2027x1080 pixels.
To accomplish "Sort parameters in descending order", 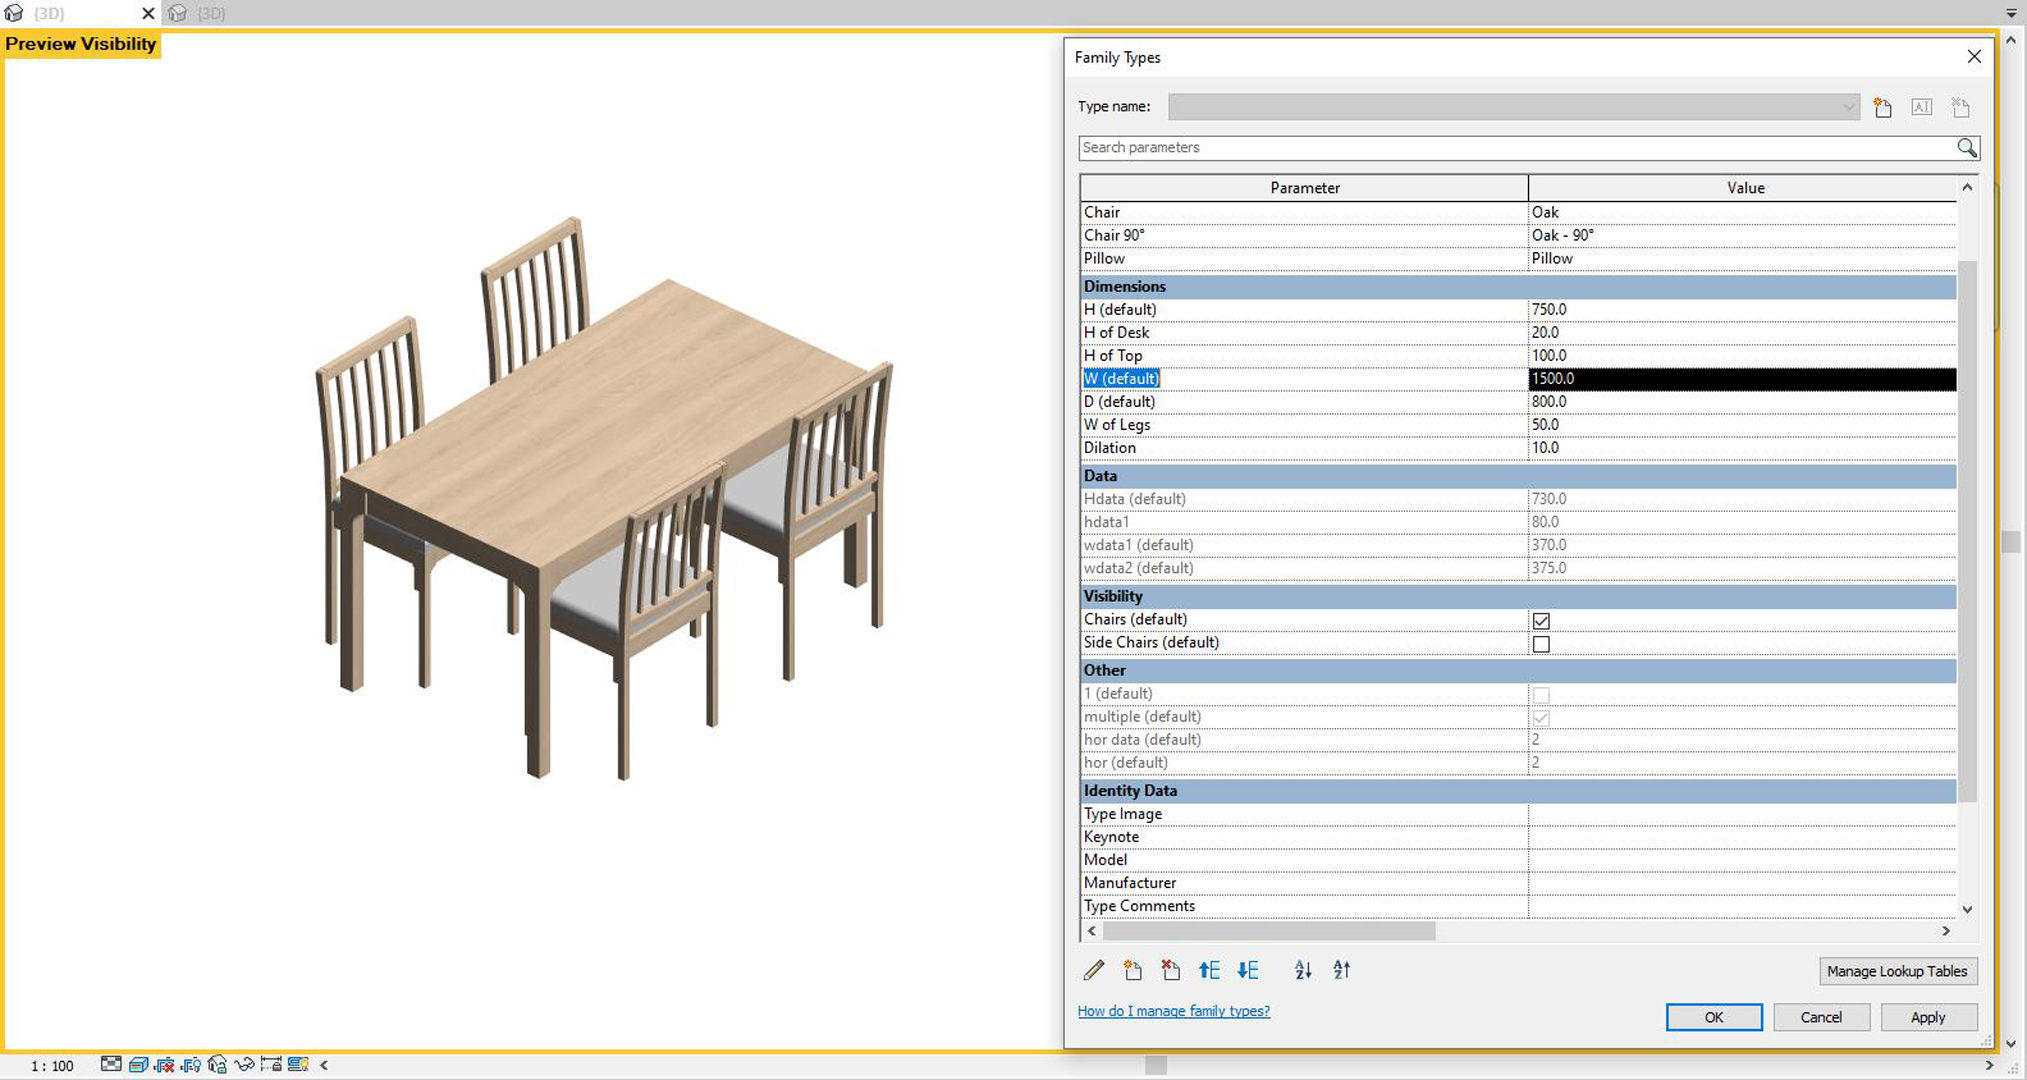I will [1341, 970].
